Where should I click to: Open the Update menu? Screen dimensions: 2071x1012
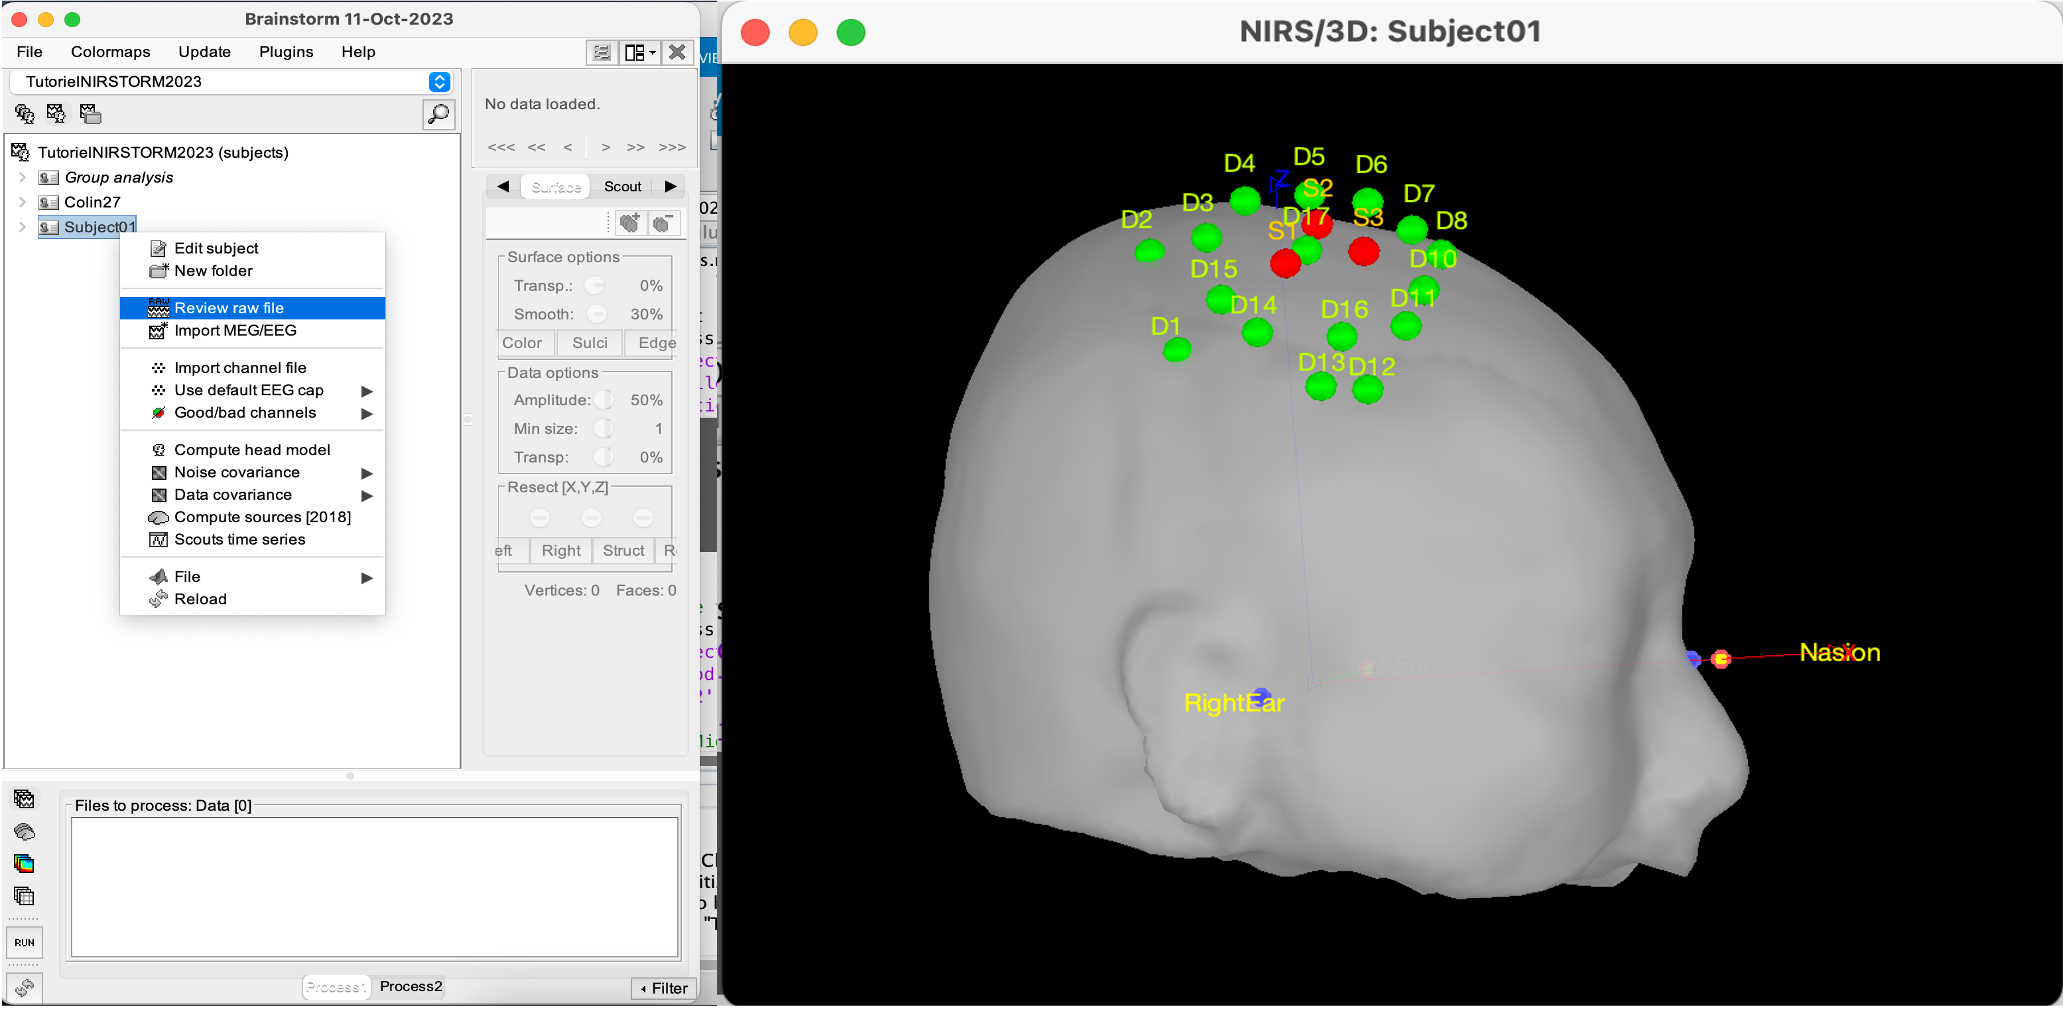click(x=205, y=52)
